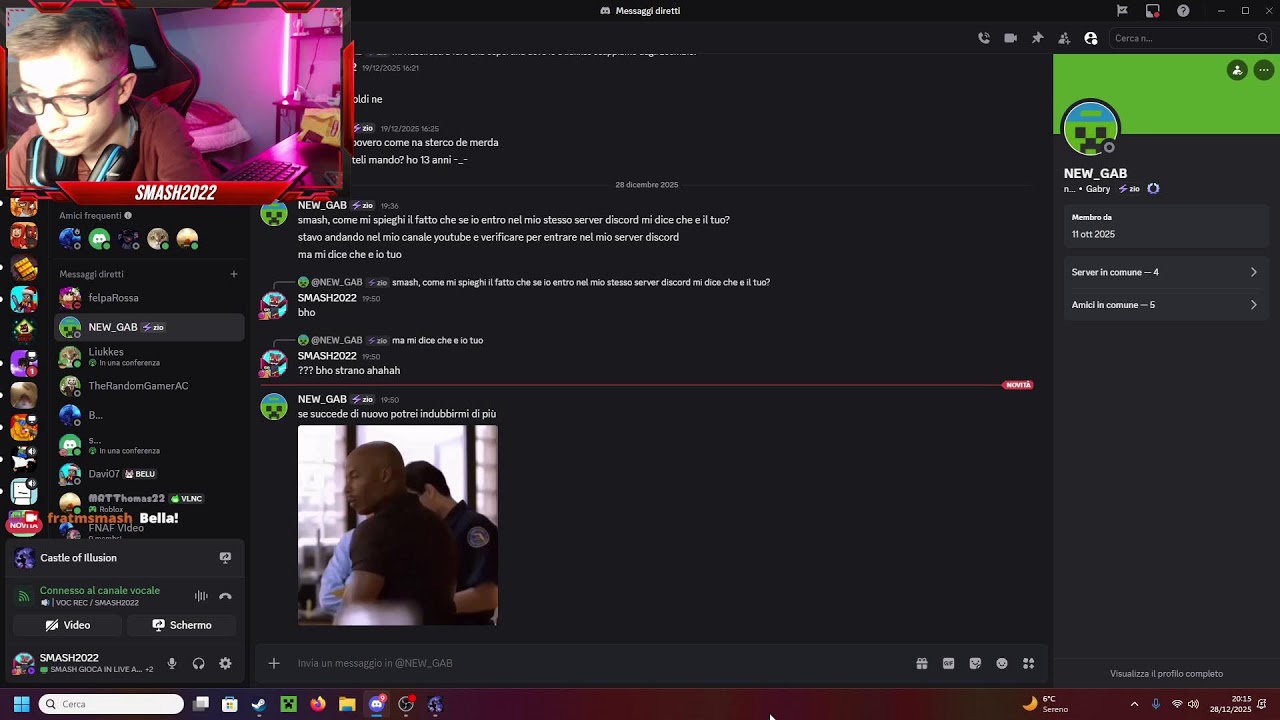Open NEW_GAB's avatar in profile panel

[1091, 128]
